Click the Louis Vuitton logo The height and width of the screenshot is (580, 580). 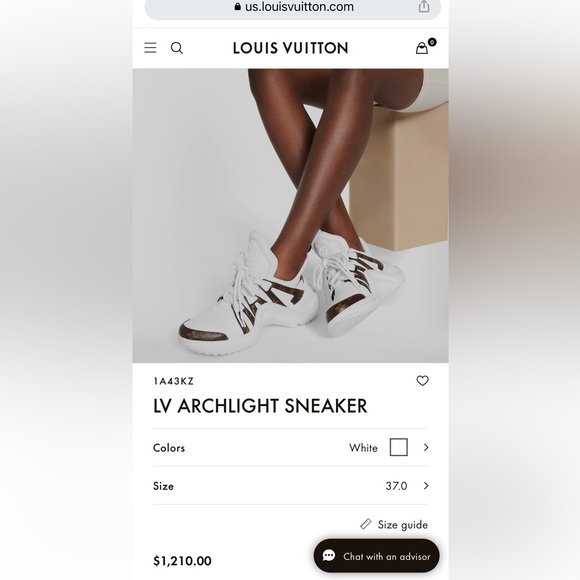pyautogui.click(x=290, y=48)
